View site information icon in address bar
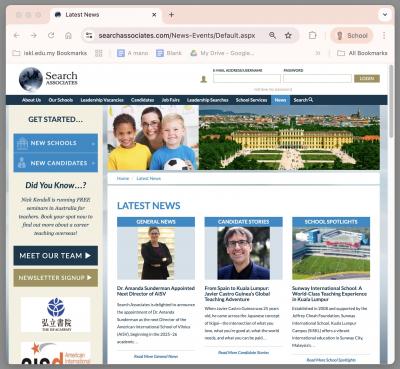 tap(89, 35)
